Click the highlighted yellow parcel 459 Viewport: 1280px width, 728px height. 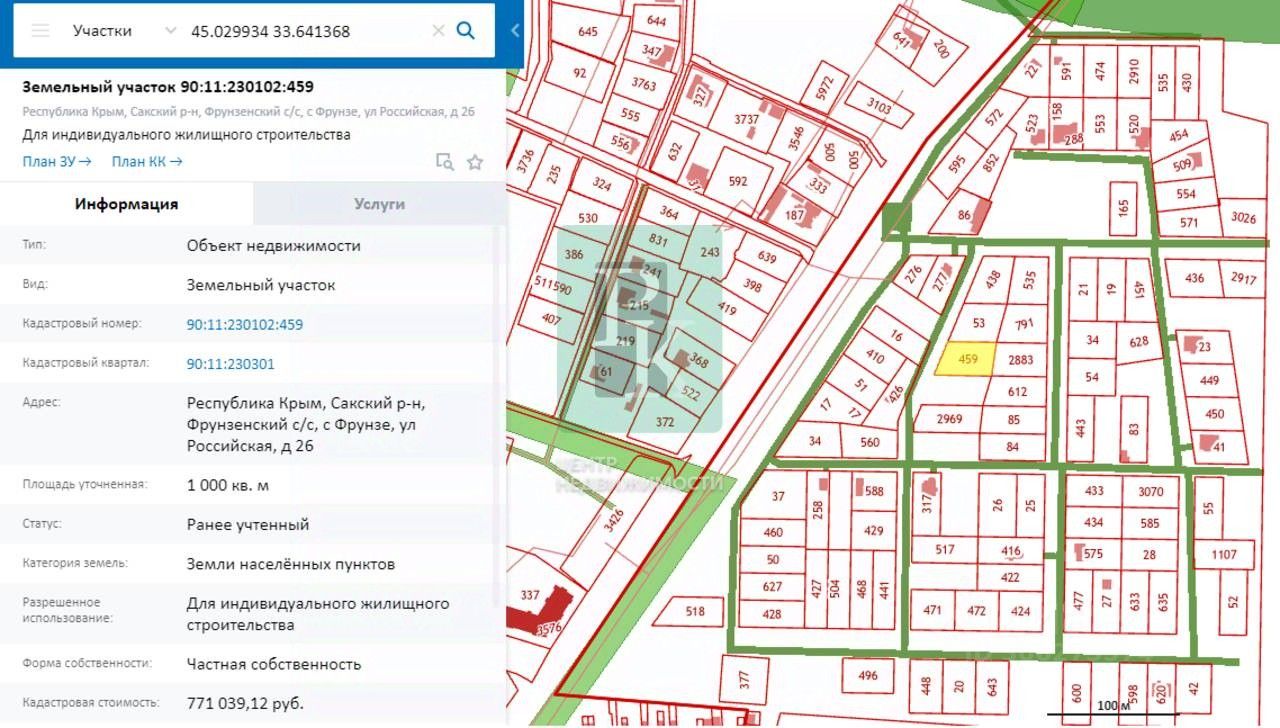coord(966,358)
